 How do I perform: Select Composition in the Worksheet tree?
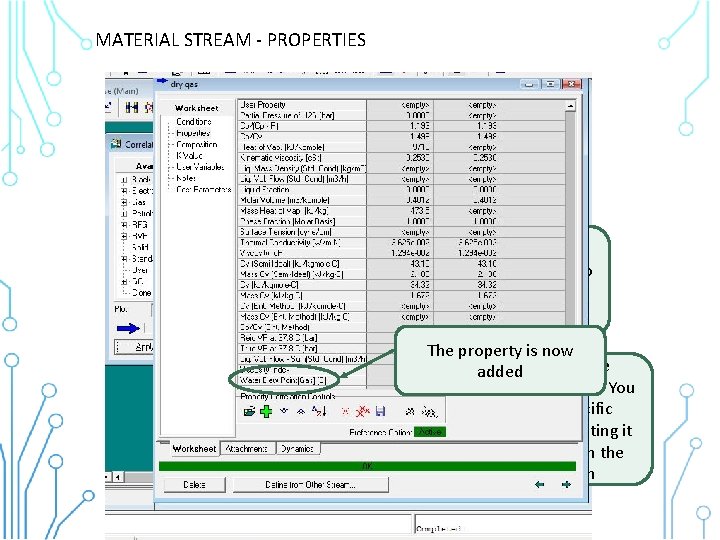click(x=197, y=145)
